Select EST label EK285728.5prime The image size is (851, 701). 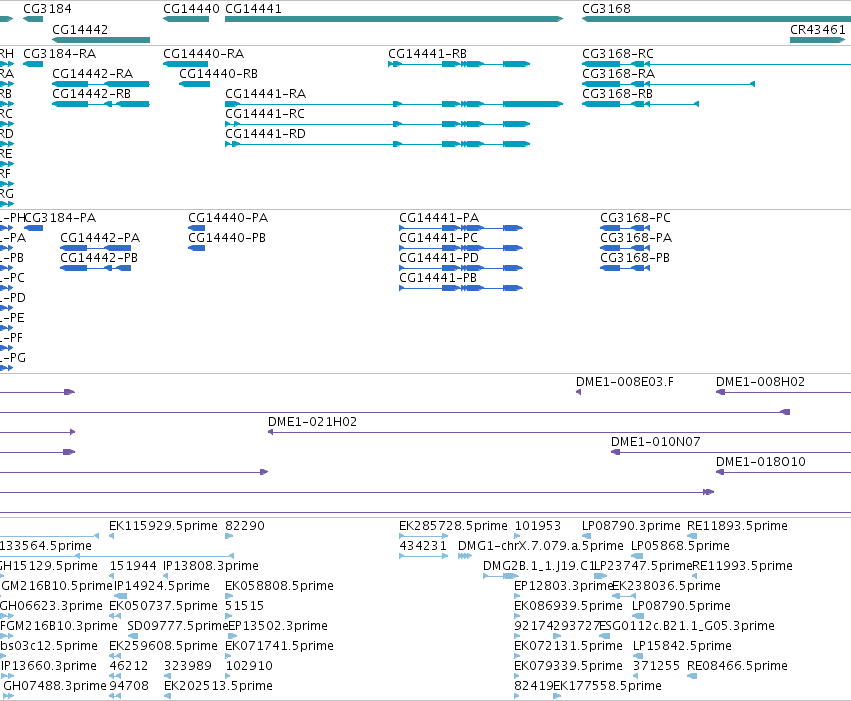(453, 526)
